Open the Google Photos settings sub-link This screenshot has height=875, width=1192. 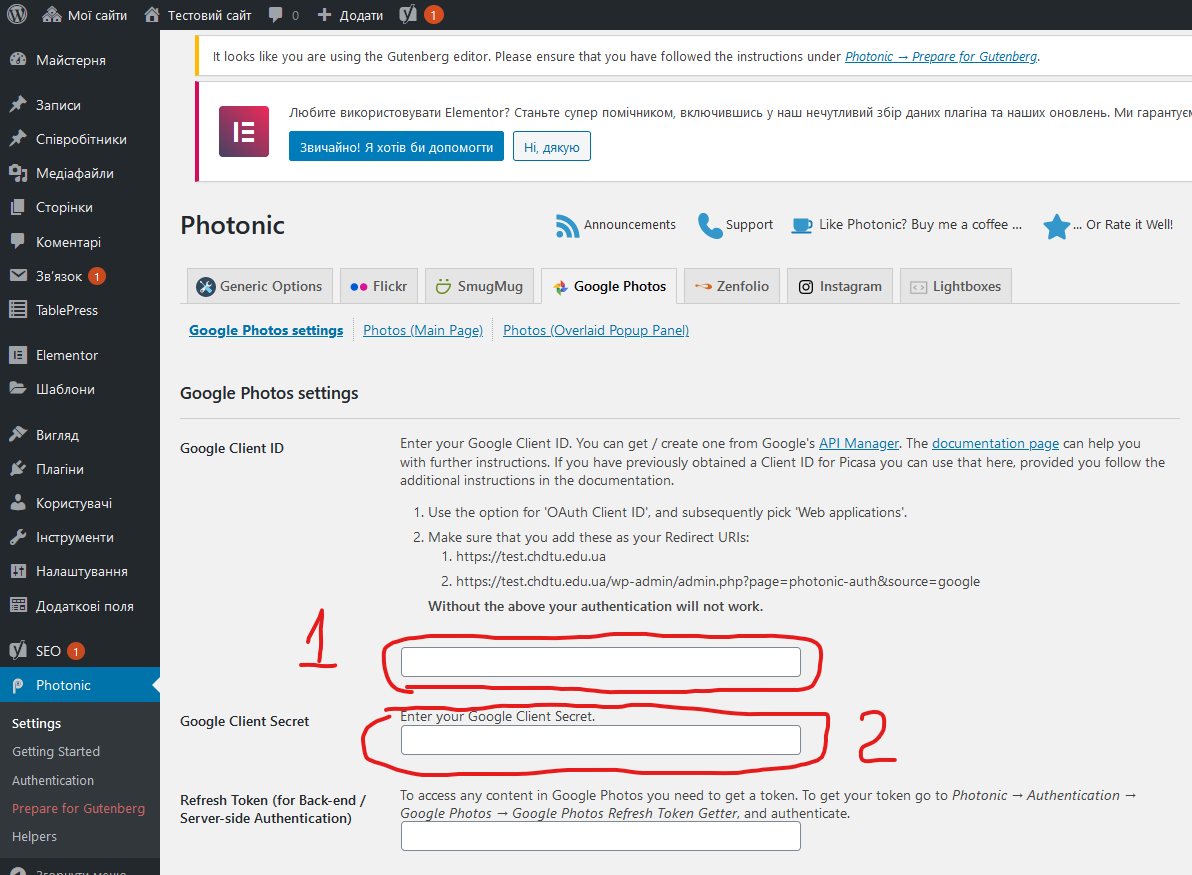point(266,330)
